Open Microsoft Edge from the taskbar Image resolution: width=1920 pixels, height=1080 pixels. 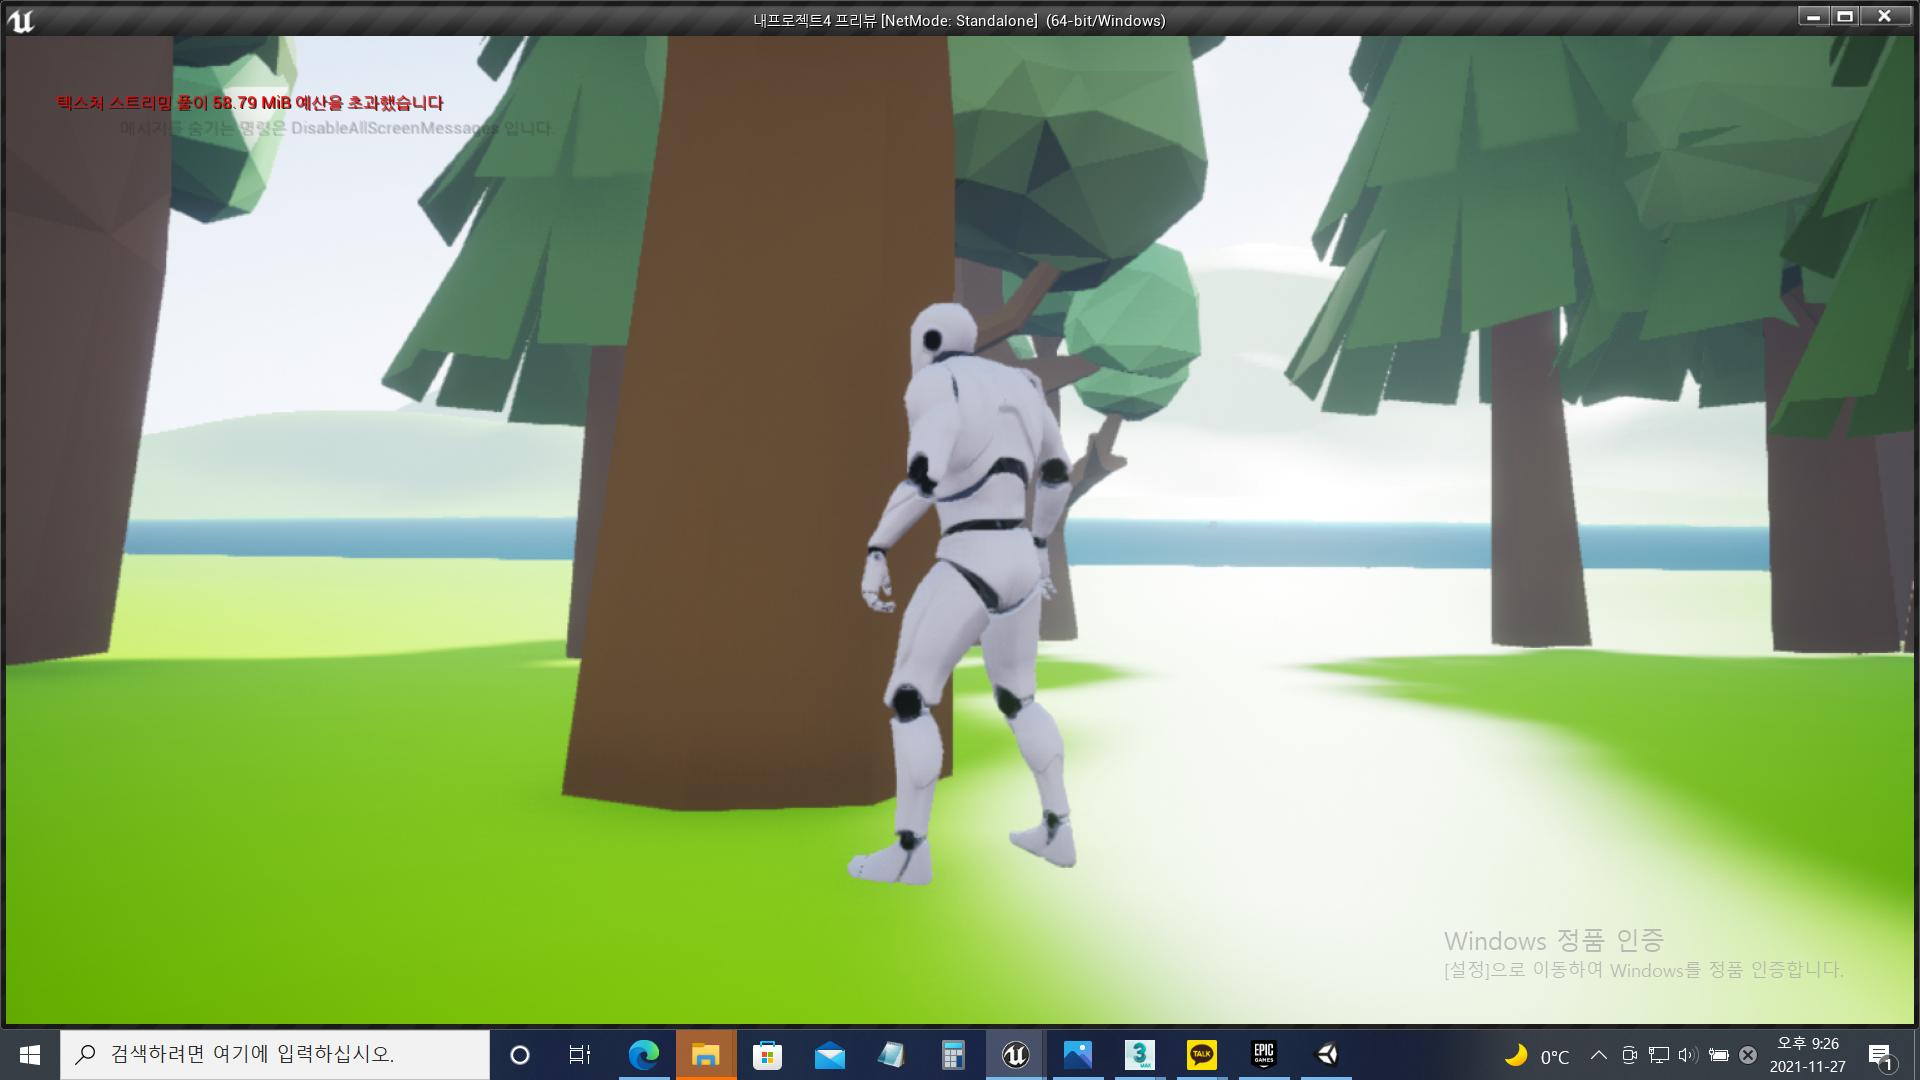point(643,1055)
